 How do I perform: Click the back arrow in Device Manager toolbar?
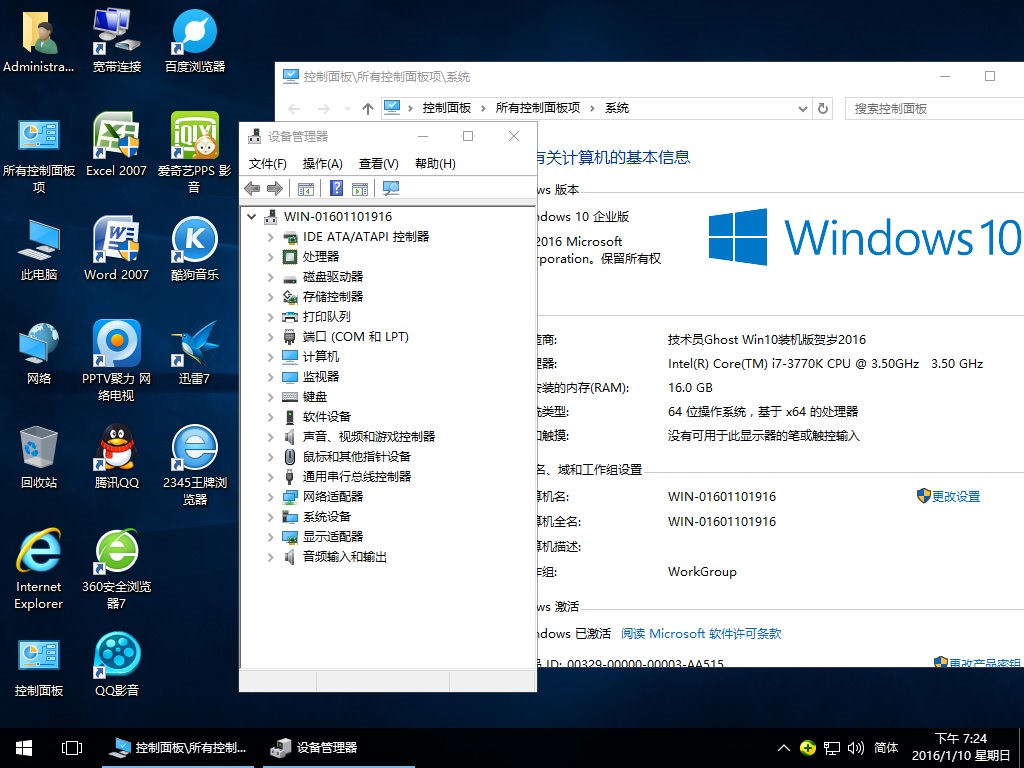tap(252, 189)
